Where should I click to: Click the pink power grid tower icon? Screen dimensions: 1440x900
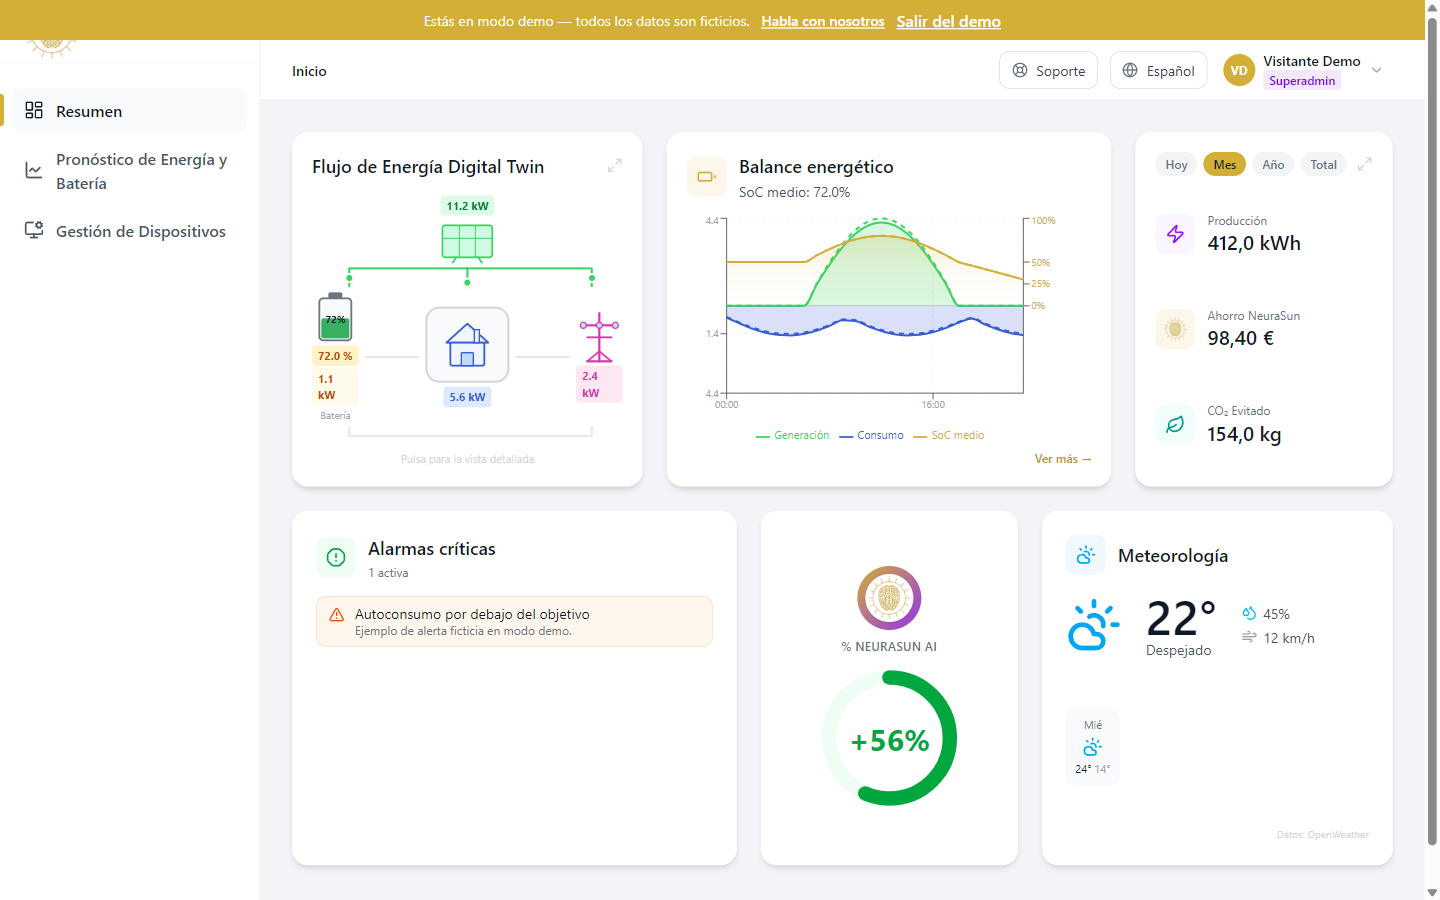(599, 338)
